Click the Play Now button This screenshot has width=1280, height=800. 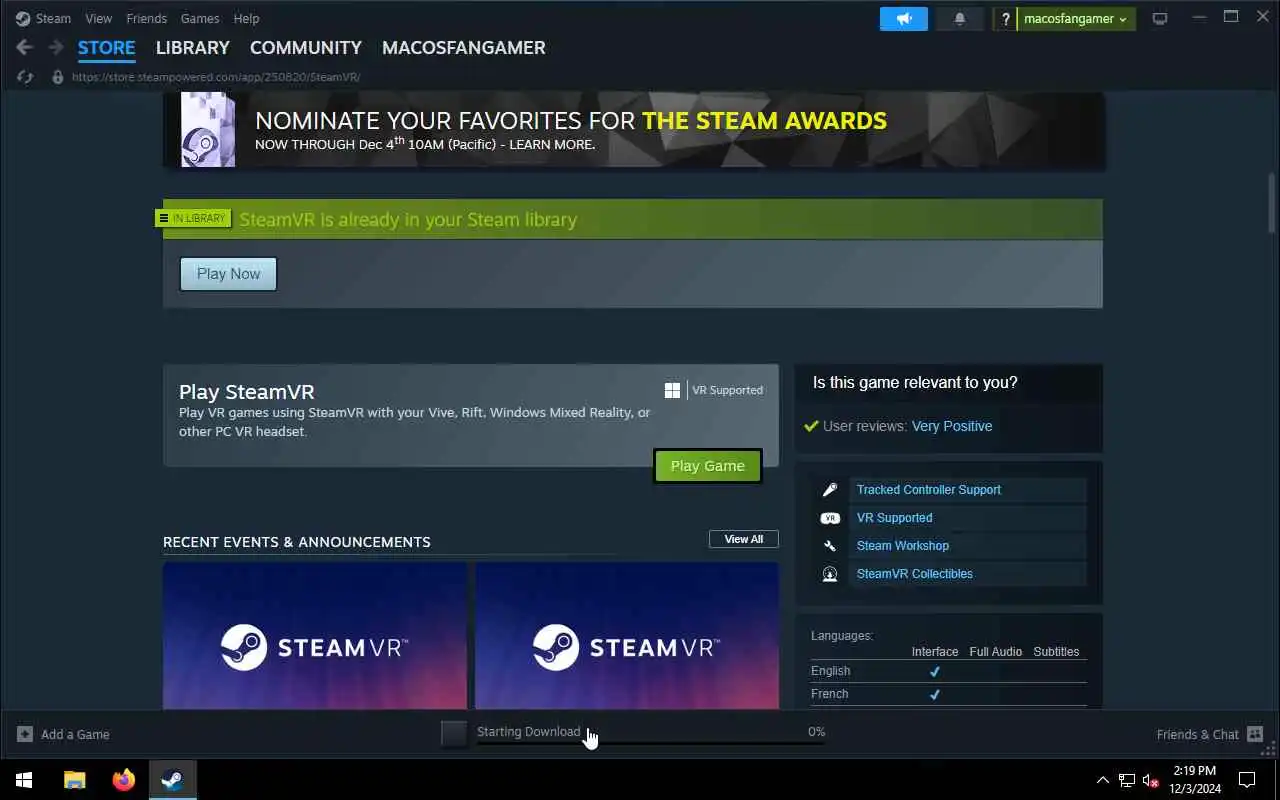pyautogui.click(x=228, y=274)
